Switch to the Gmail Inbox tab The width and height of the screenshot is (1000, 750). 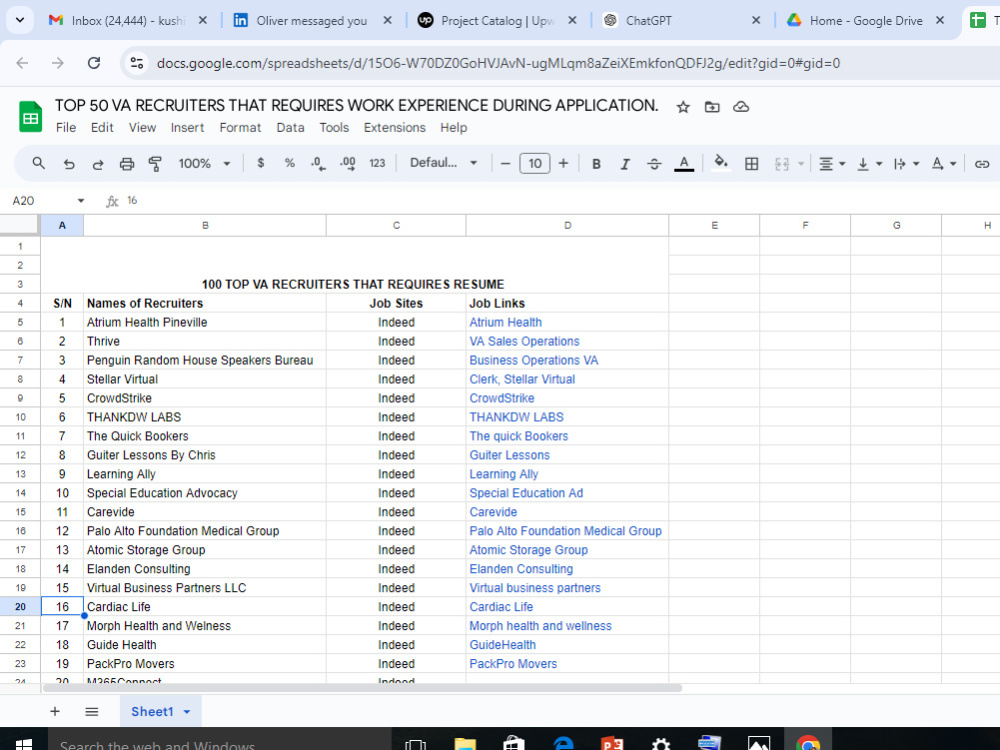[128, 20]
